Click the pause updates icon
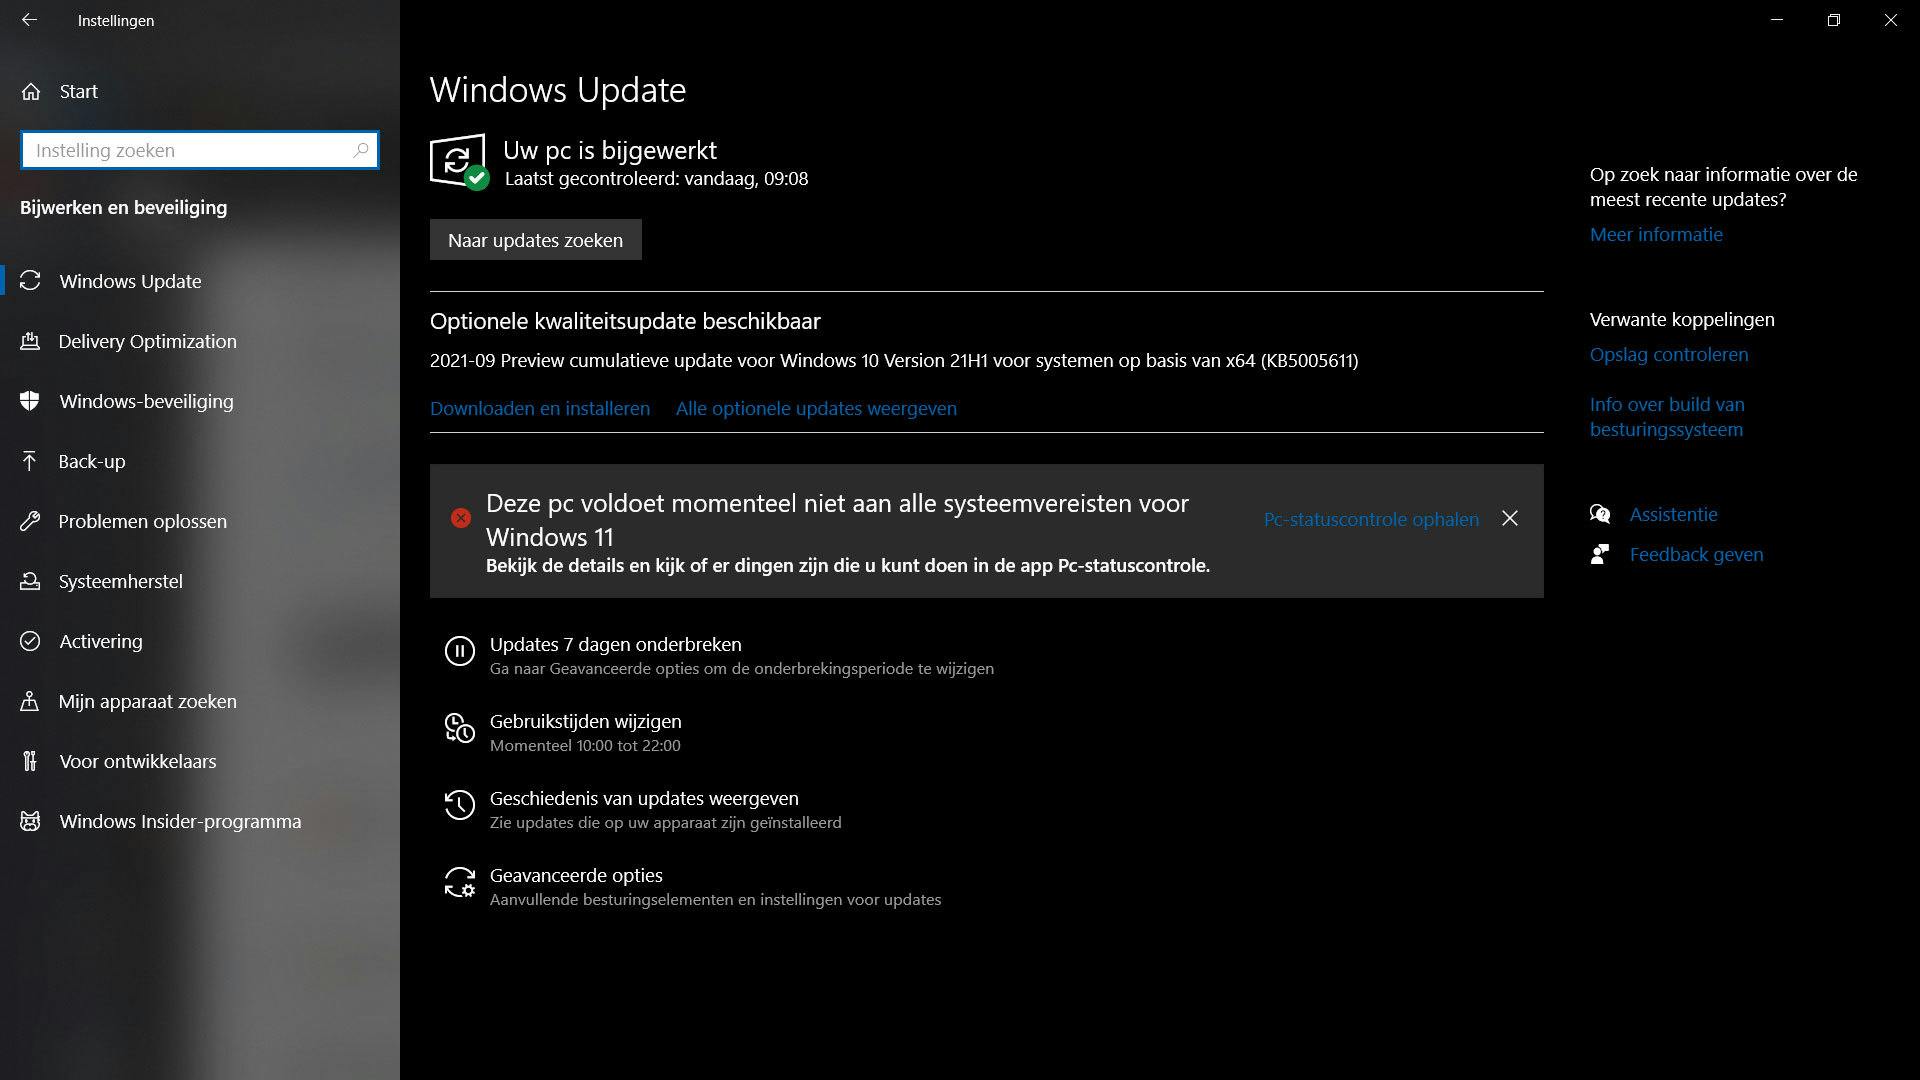Viewport: 1920px width, 1080px height. coord(459,651)
